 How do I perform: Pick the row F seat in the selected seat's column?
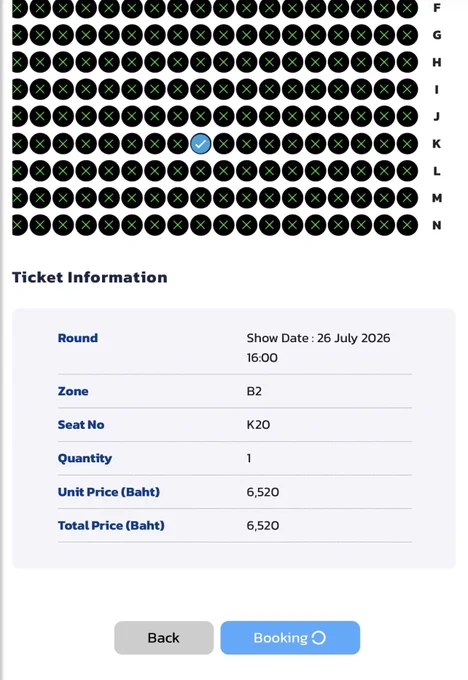coord(200,8)
